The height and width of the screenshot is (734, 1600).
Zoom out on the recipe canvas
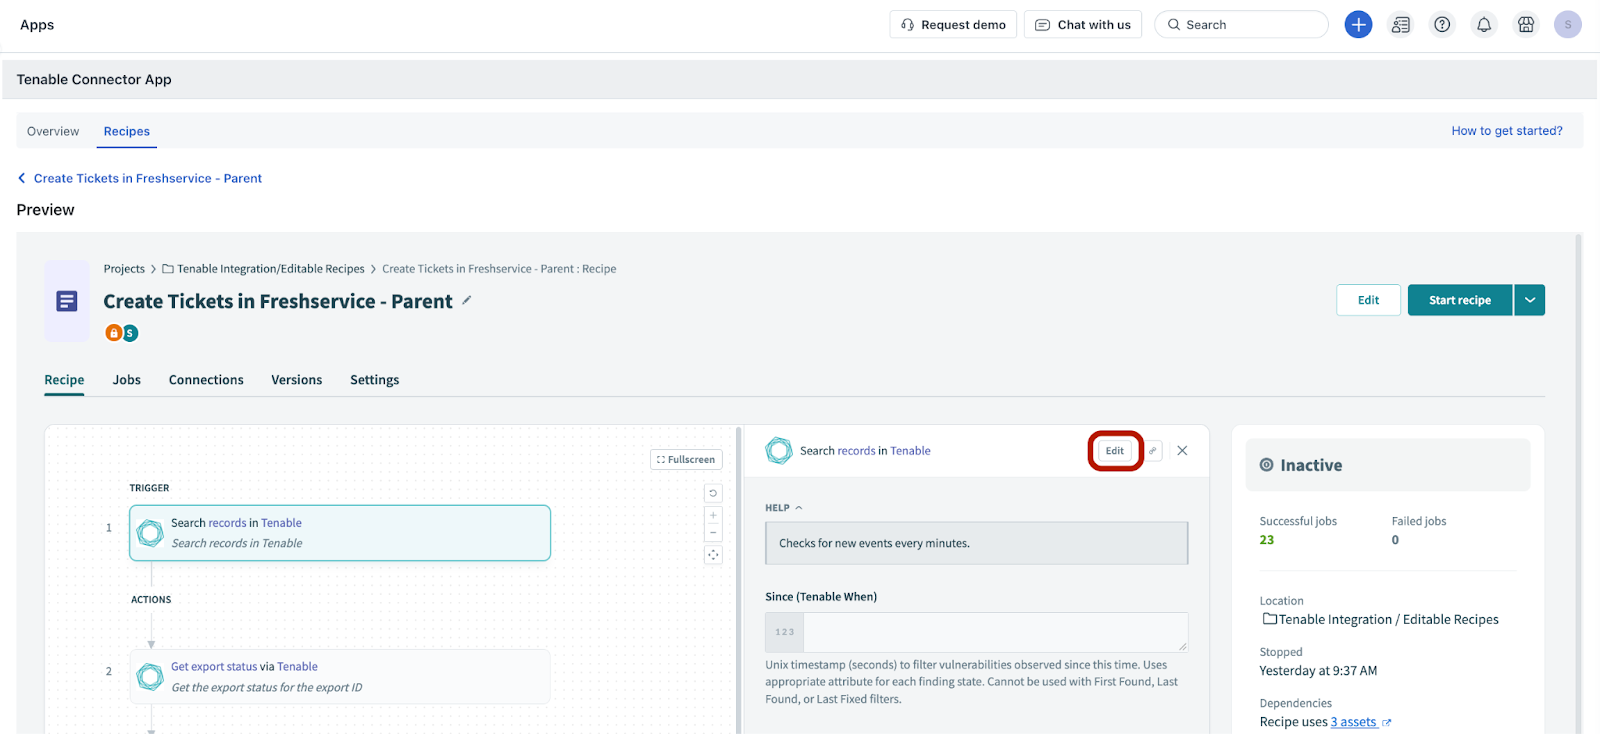(713, 533)
